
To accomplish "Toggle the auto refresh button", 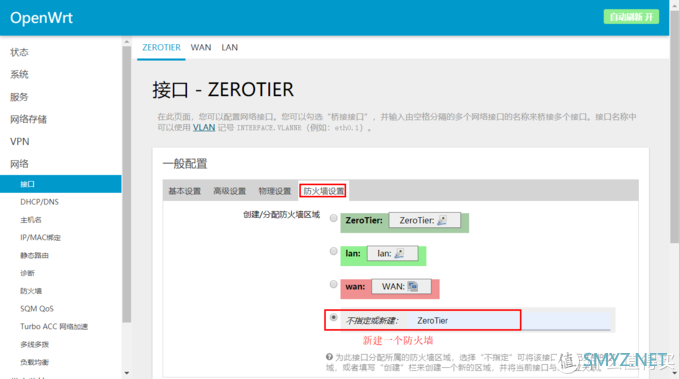I will coord(631,17).
